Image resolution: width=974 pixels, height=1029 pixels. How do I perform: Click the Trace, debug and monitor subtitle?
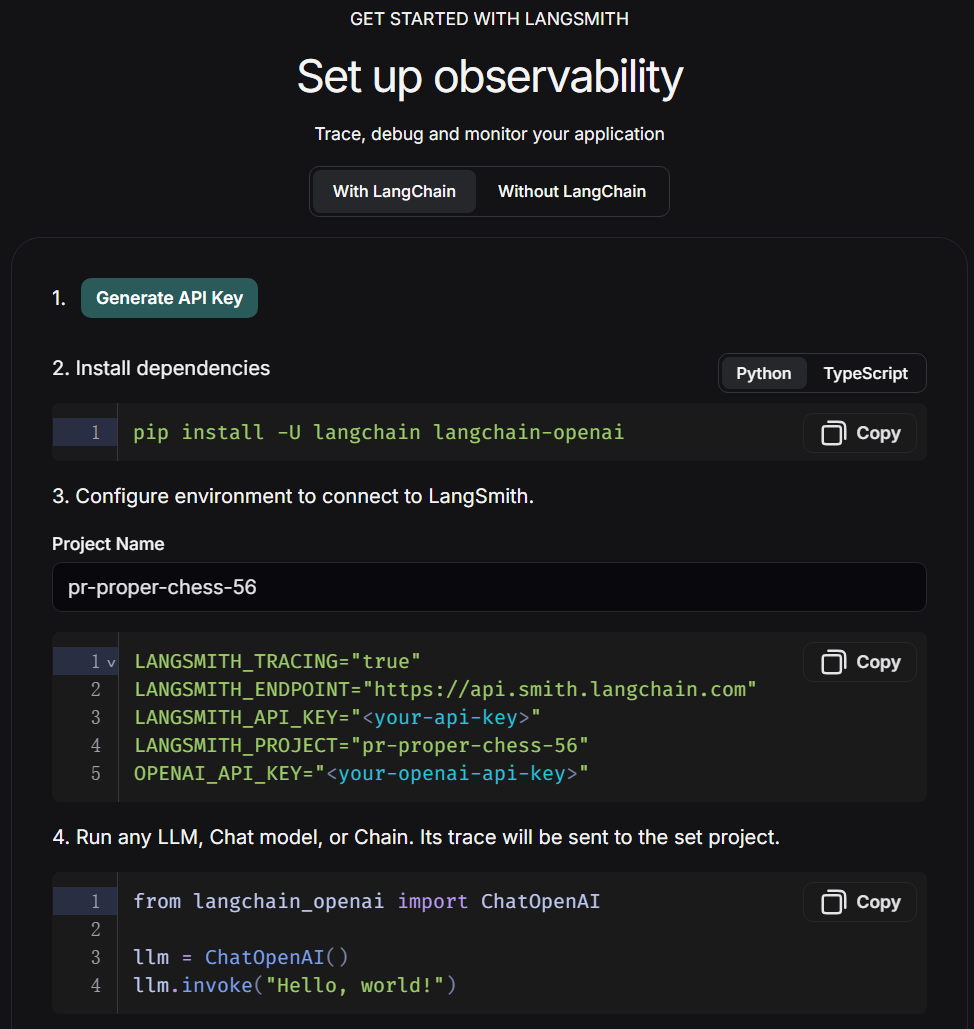coord(490,134)
